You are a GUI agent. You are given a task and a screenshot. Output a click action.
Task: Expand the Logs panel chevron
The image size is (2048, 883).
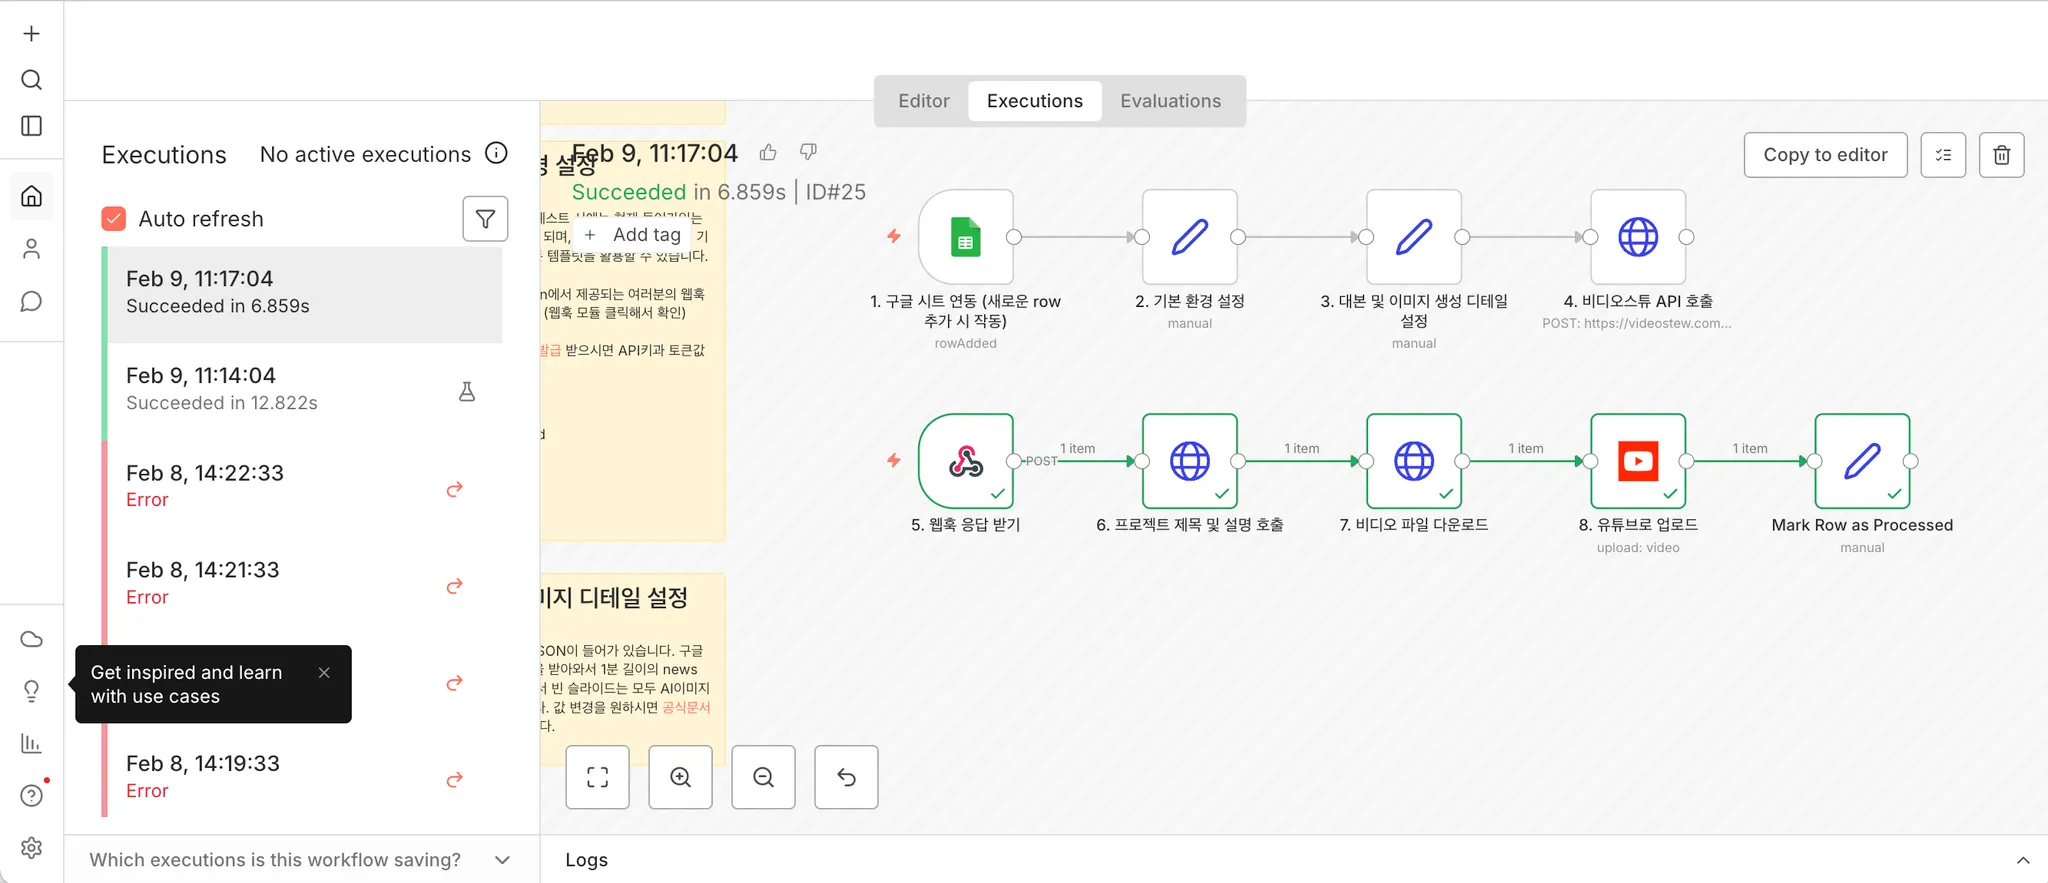[x=2022, y=860]
